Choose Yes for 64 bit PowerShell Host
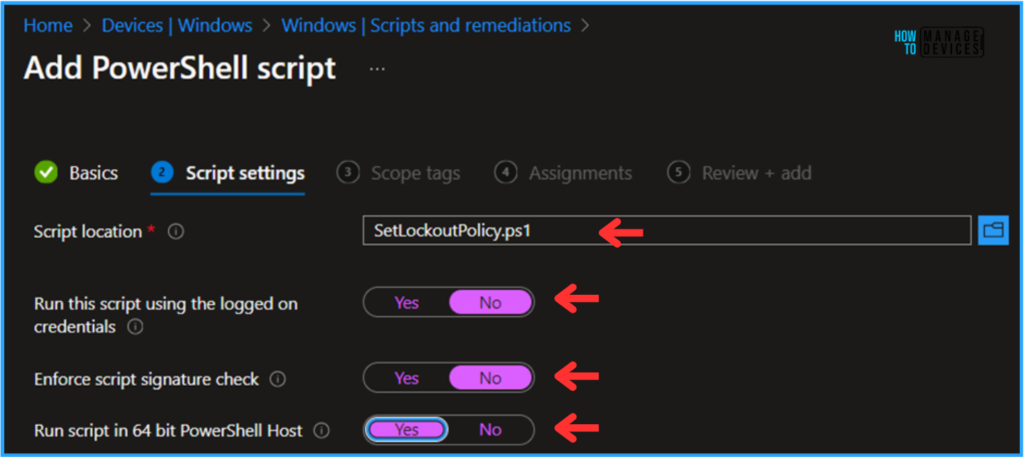The height and width of the screenshot is (459, 1024). click(x=406, y=430)
